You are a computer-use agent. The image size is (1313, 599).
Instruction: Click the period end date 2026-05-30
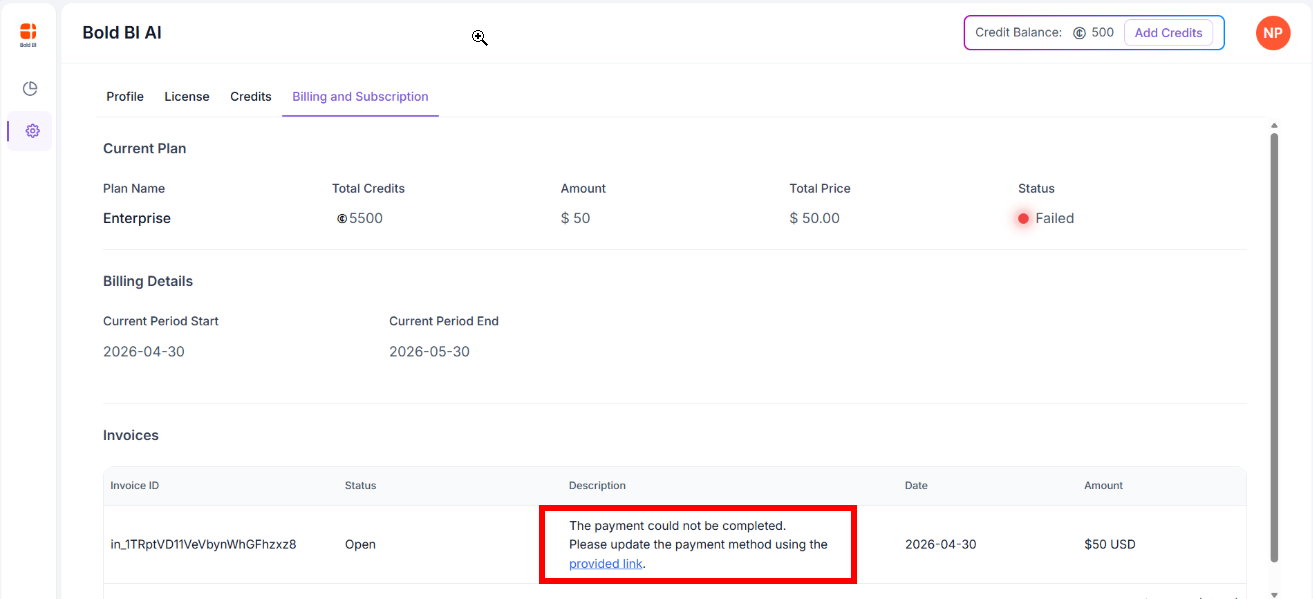429,352
